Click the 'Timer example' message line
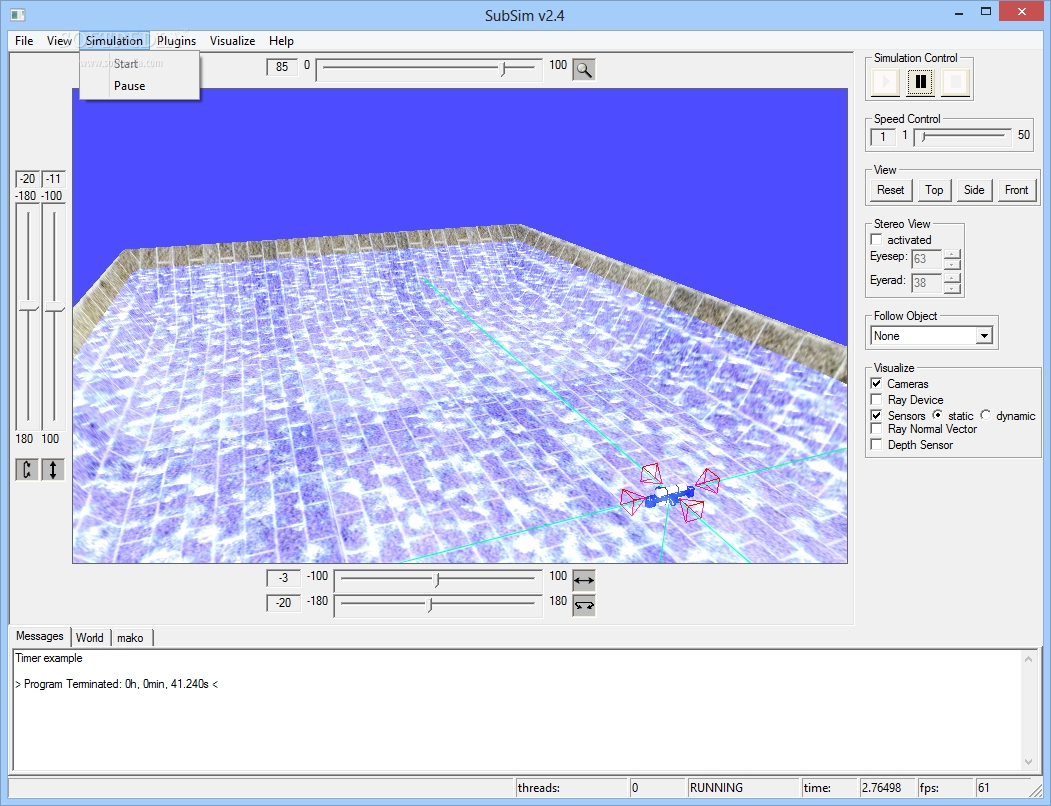Image resolution: width=1051 pixels, height=806 pixels. (x=49, y=658)
